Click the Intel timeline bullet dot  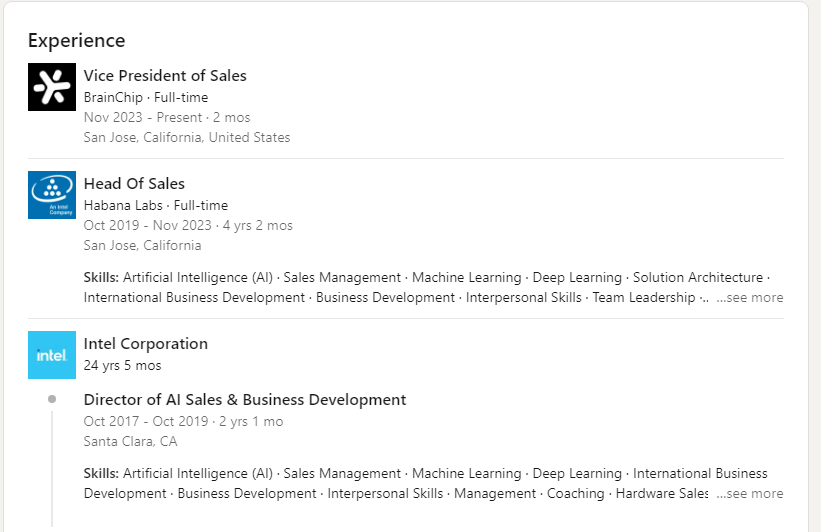52,399
